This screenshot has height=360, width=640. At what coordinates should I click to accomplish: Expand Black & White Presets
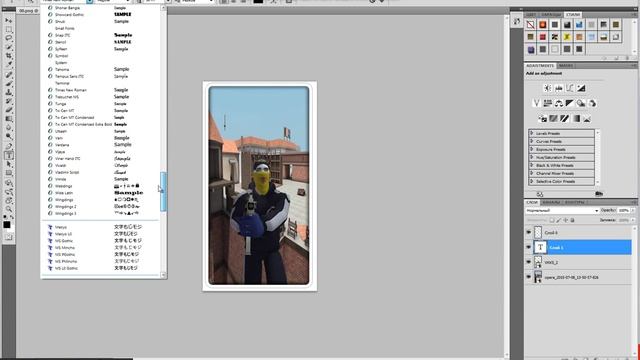[x=532, y=165]
